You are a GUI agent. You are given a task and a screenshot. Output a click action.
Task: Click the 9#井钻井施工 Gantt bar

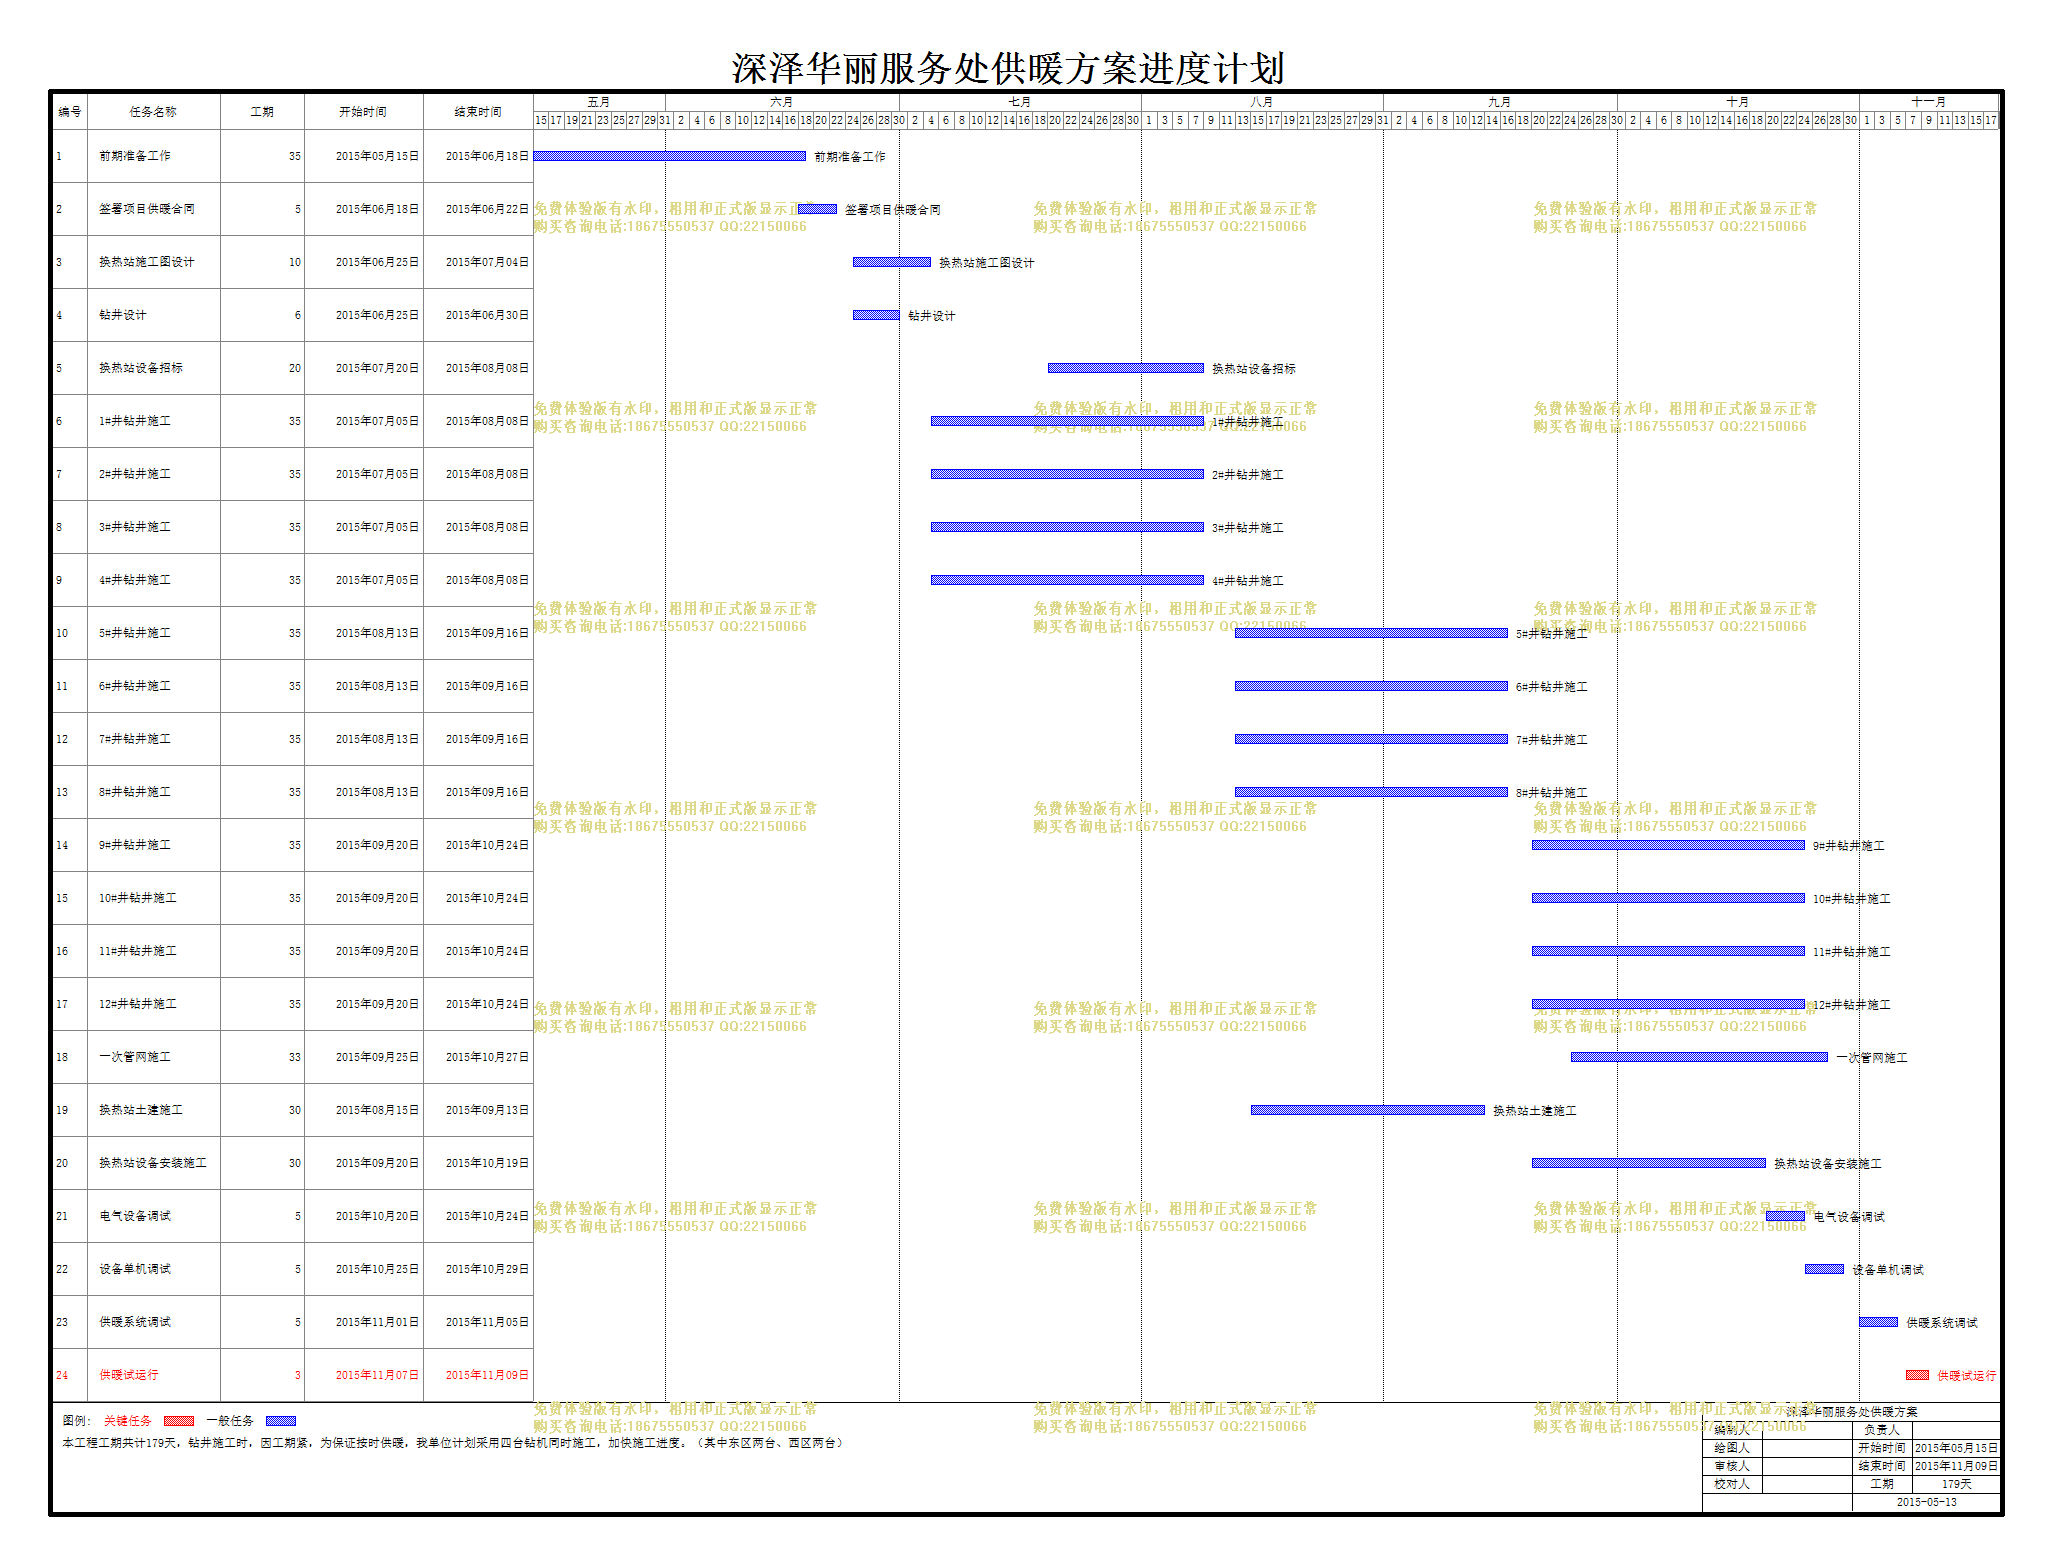(1668, 845)
